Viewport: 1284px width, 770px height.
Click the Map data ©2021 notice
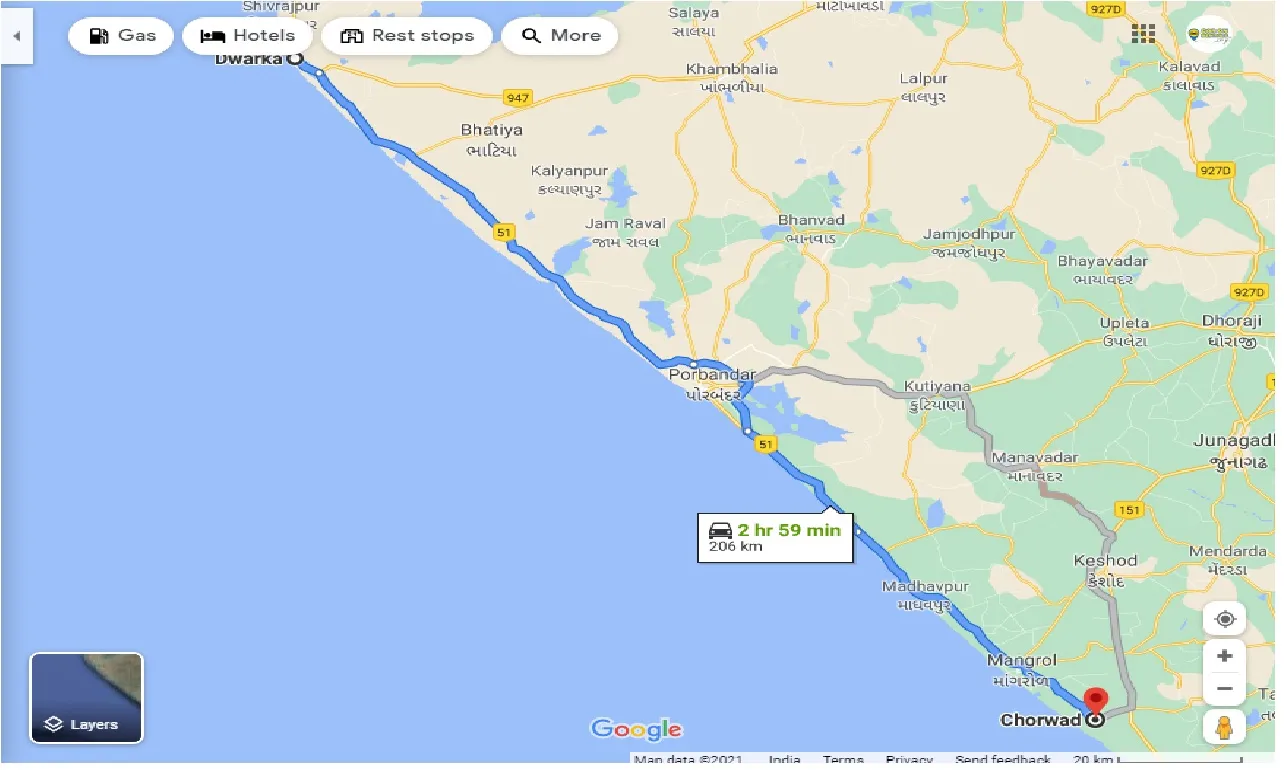(x=686, y=760)
